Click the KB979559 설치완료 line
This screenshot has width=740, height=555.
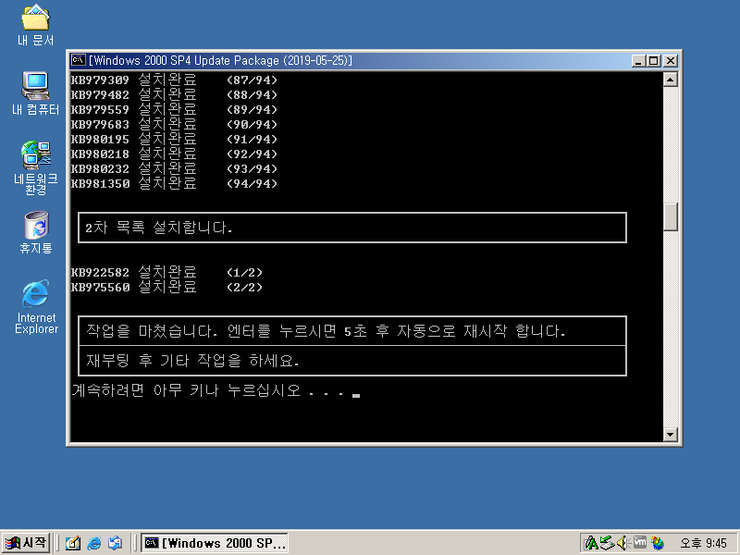tap(174, 109)
